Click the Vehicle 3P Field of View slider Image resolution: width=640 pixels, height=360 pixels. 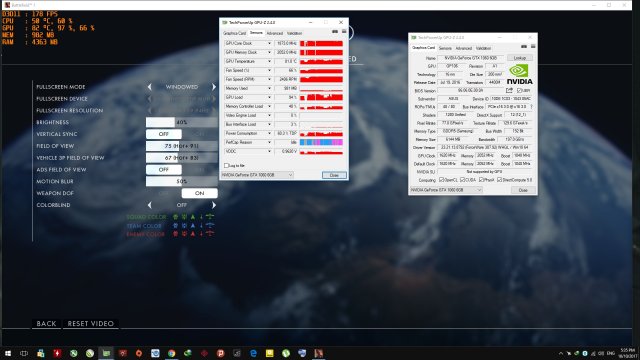pos(182,158)
